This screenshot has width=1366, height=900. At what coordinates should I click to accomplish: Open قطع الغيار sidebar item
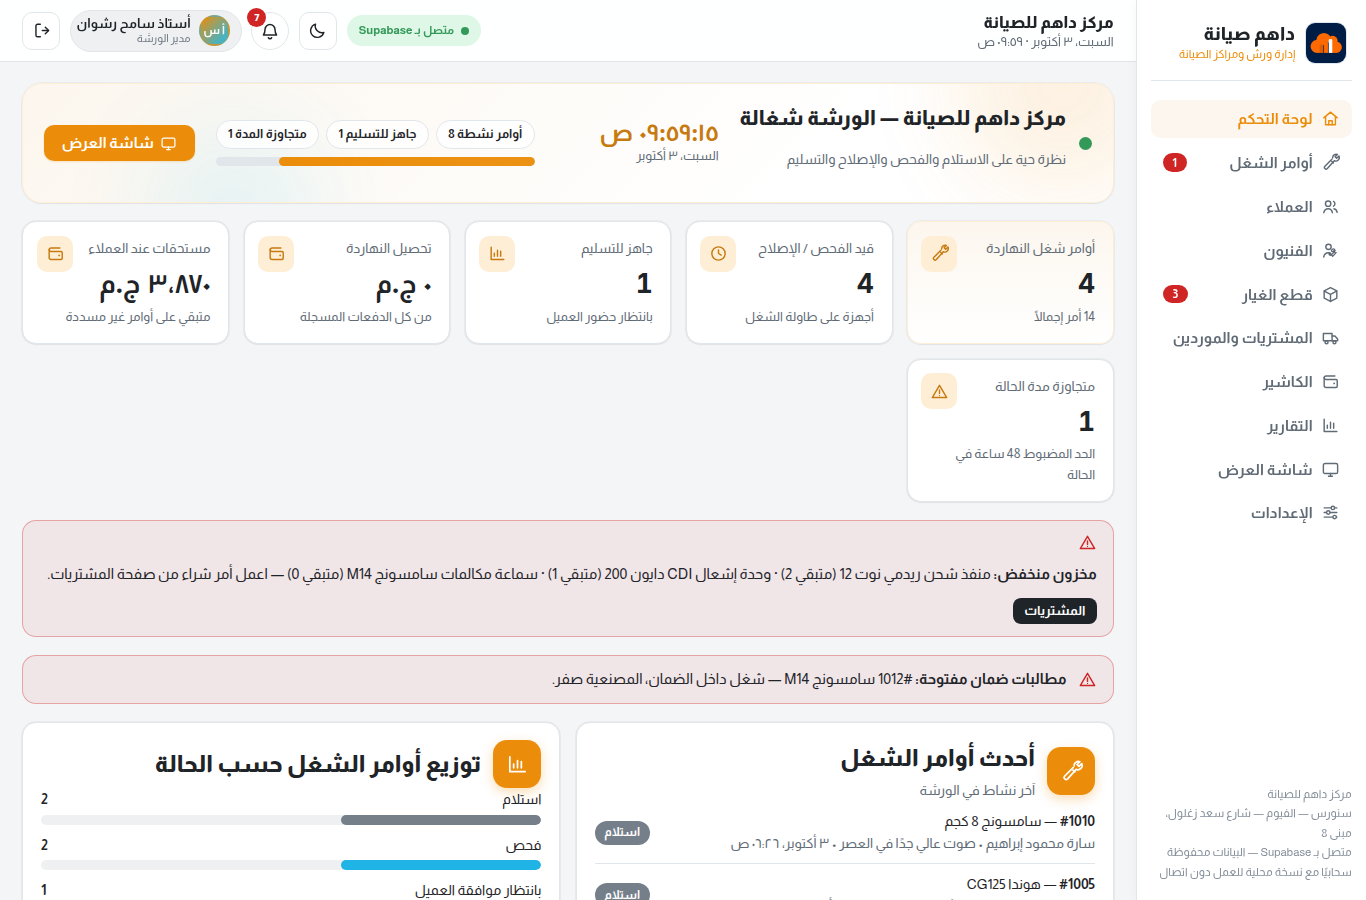click(1251, 295)
